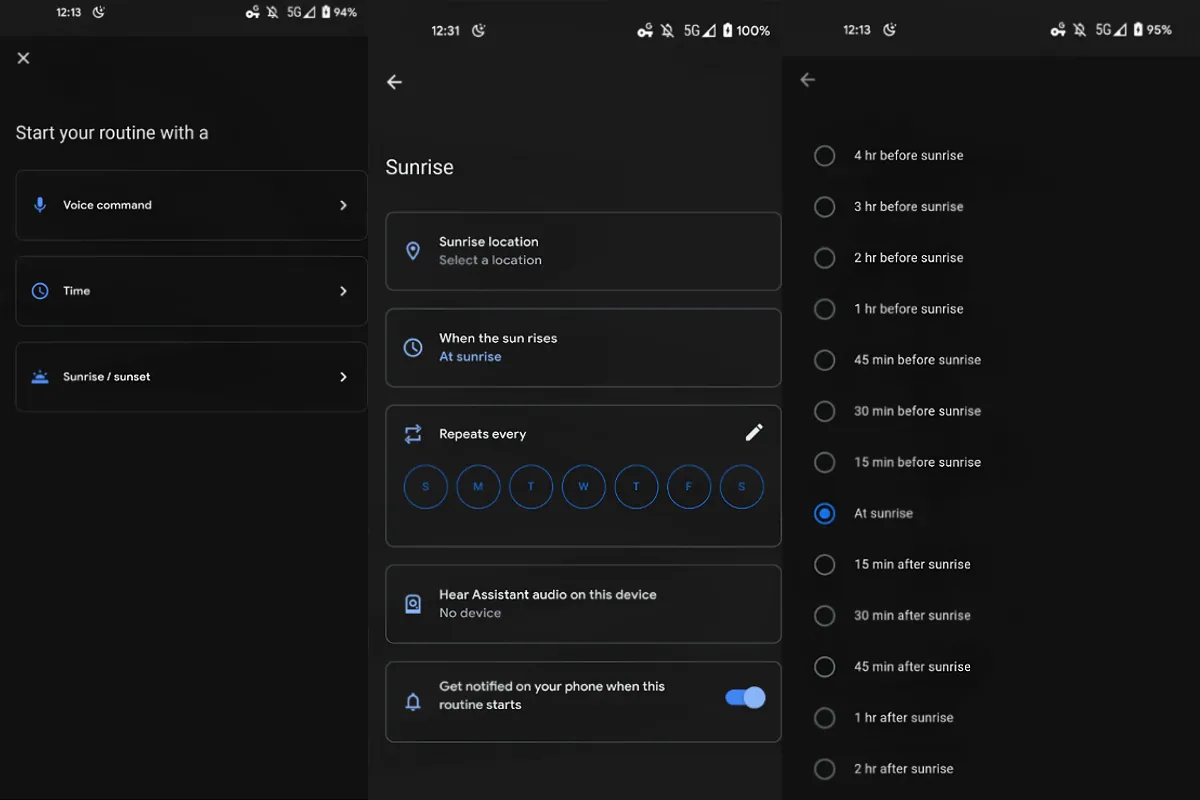1200x800 pixels.
Task: Tap the location pin icon
Action: coord(413,251)
